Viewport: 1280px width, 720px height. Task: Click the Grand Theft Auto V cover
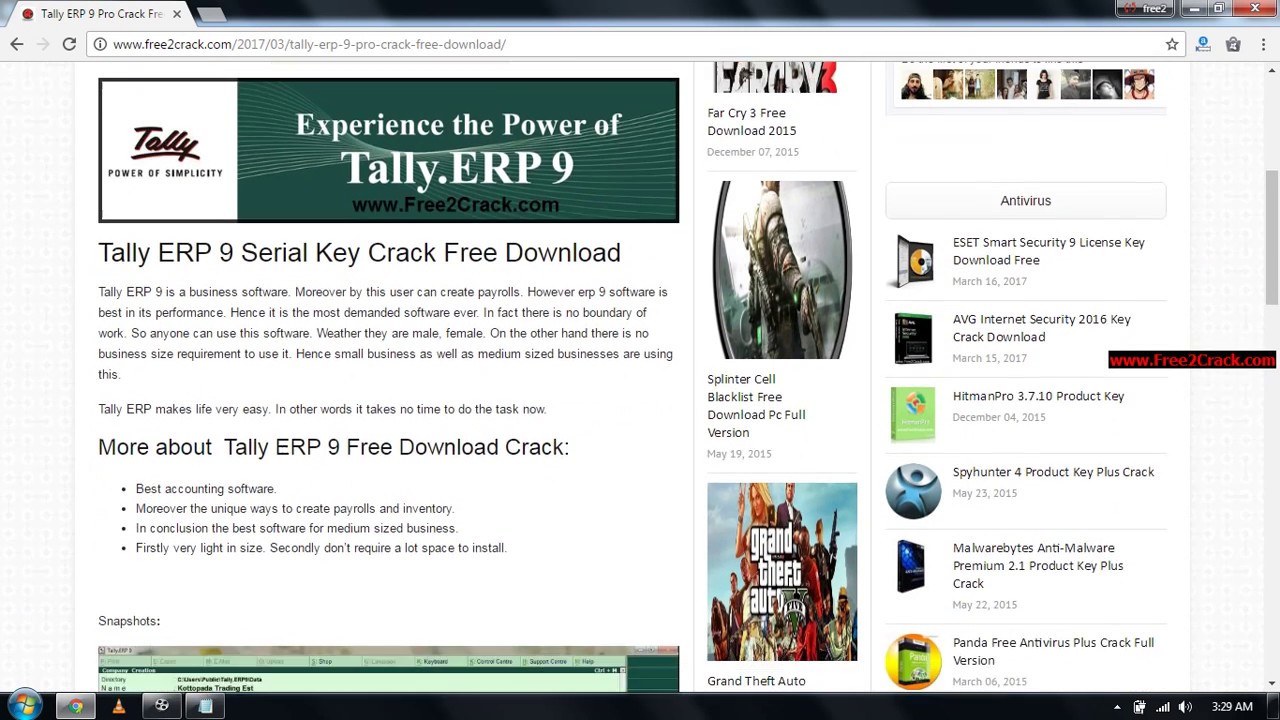click(x=782, y=572)
